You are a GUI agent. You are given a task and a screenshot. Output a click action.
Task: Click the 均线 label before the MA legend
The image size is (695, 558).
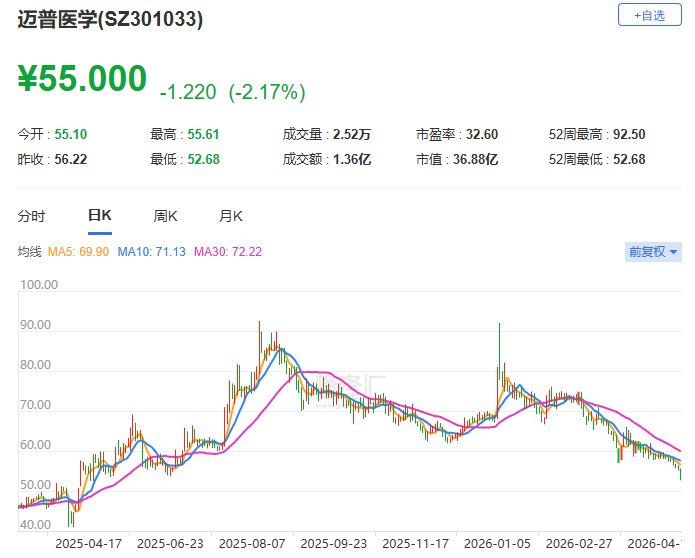(x=29, y=252)
